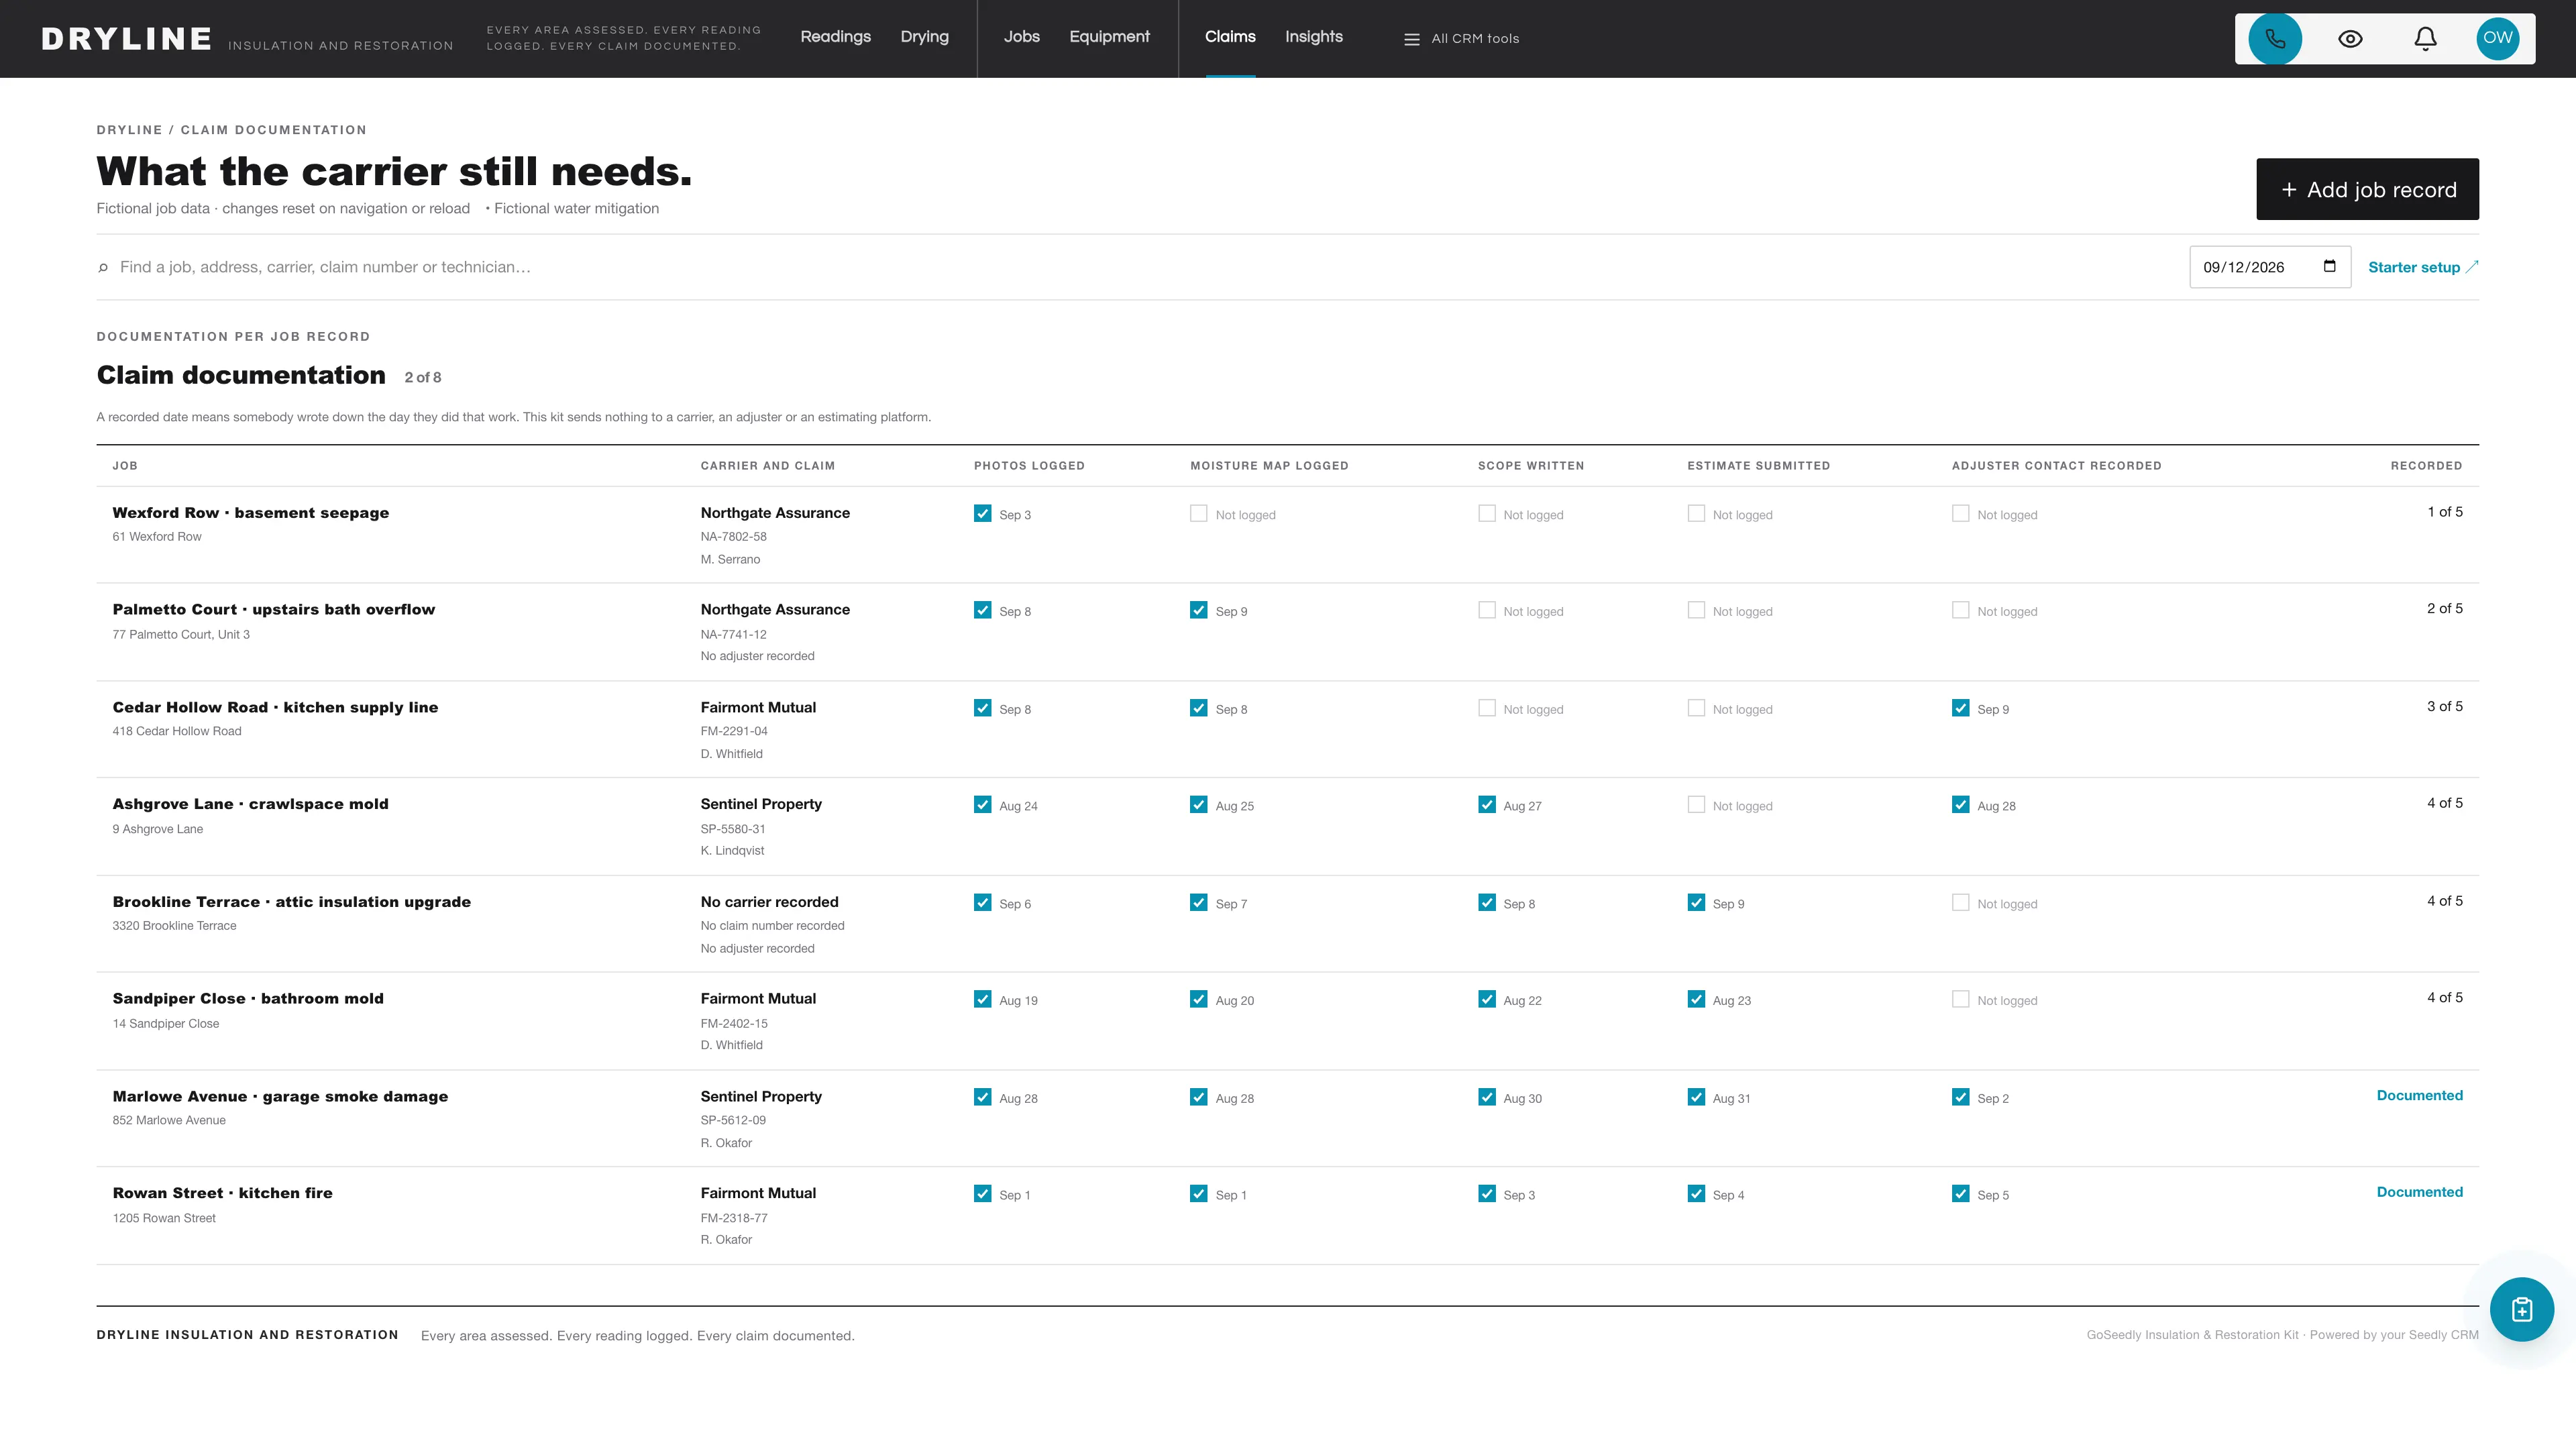This screenshot has height=1449, width=2576.
Task: Open the OW user avatar
Action: (2497, 39)
